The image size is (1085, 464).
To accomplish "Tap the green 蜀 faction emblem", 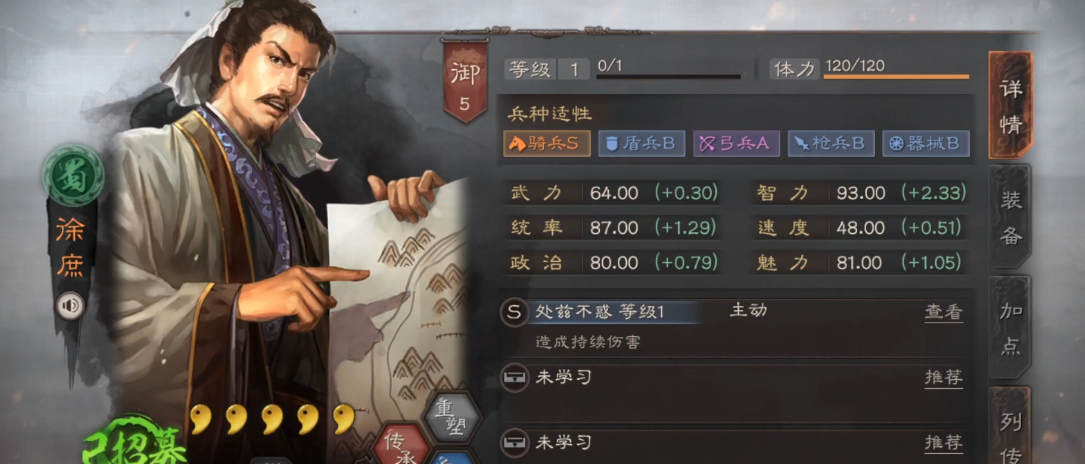I will point(73,176).
